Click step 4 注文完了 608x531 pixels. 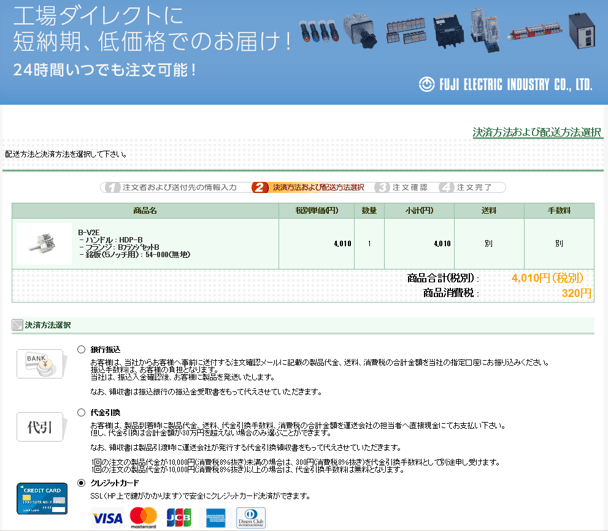pyautogui.click(x=467, y=187)
